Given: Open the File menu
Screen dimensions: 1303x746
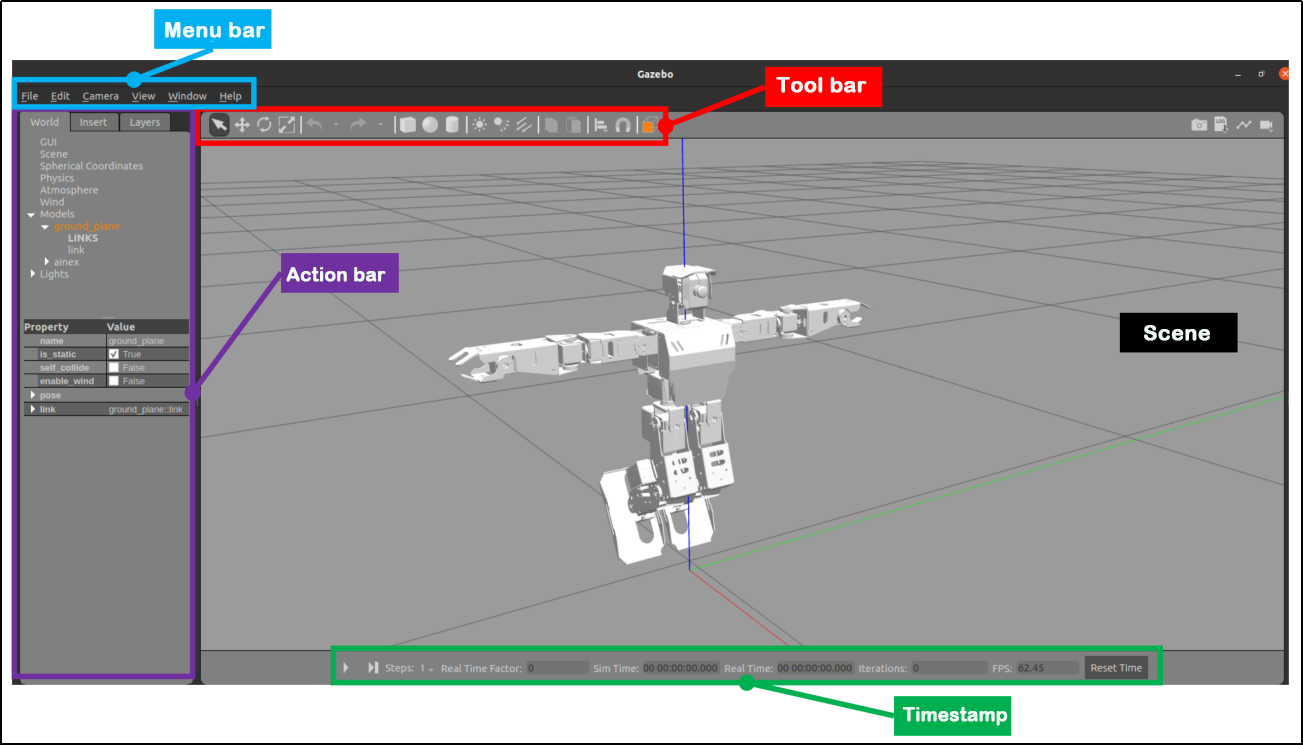Looking at the screenshot, I should (29, 96).
